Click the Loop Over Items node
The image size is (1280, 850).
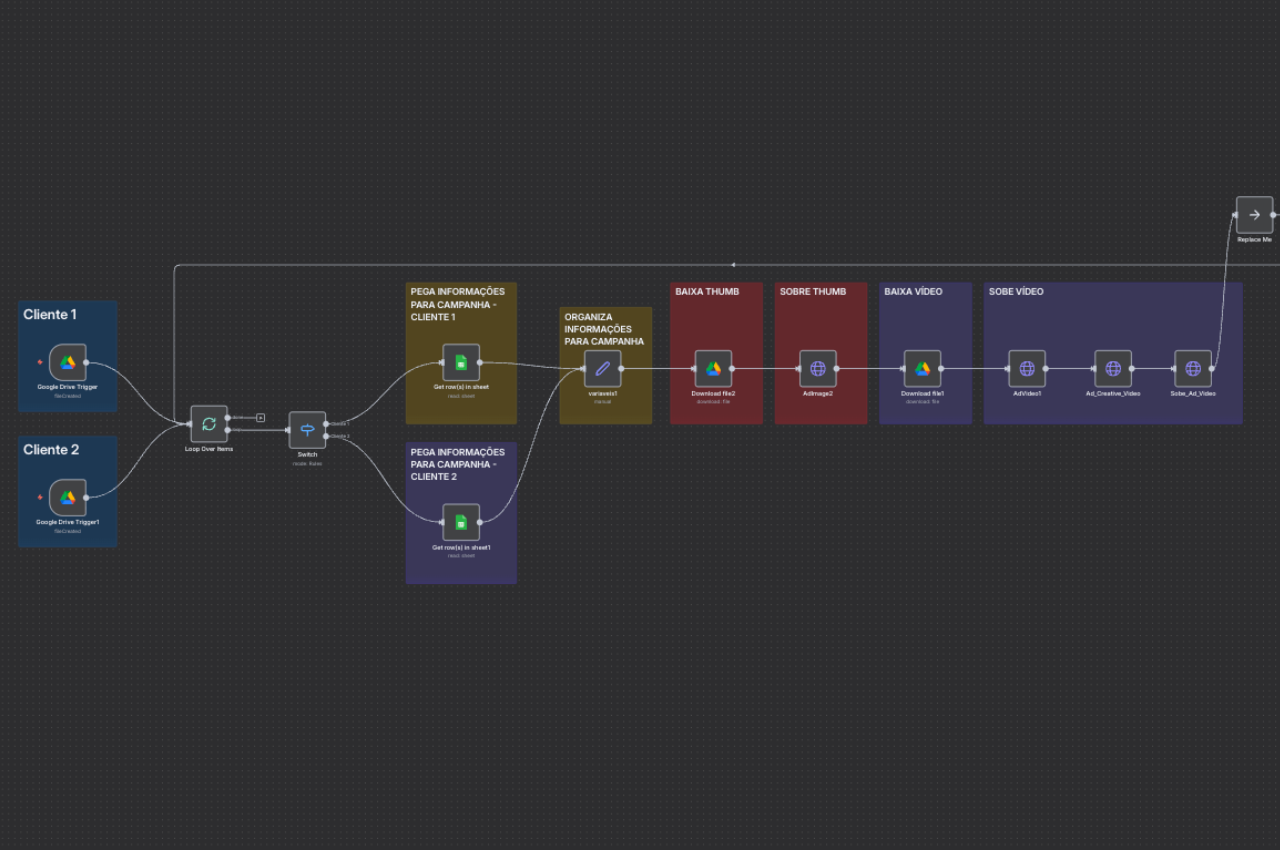point(209,424)
